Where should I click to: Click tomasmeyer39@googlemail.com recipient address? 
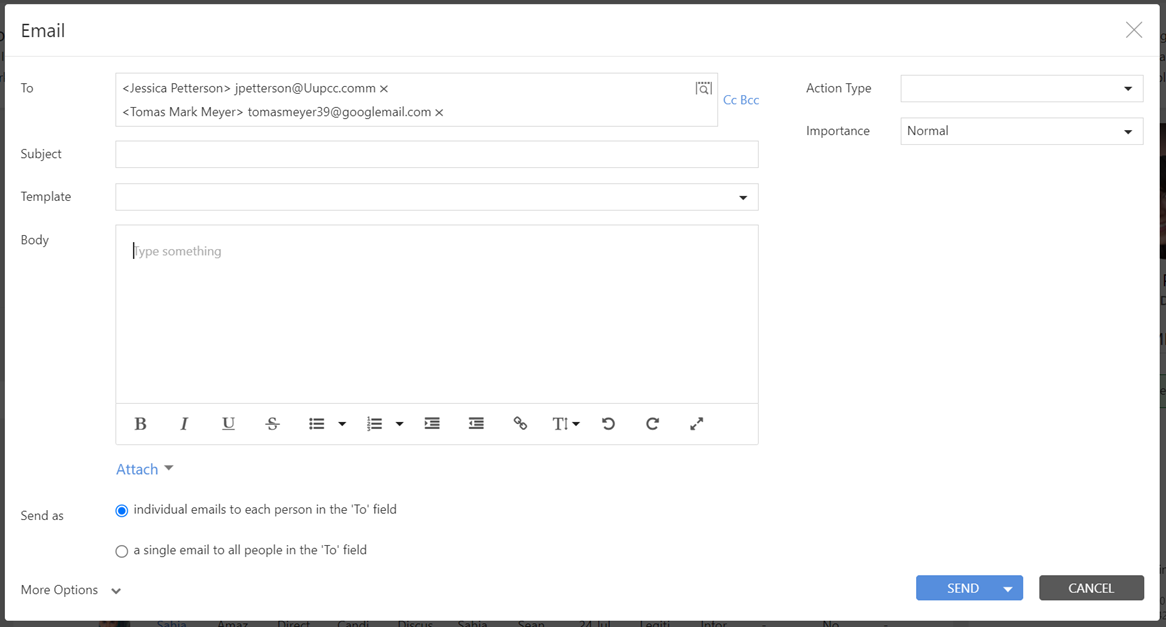coord(339,112)
